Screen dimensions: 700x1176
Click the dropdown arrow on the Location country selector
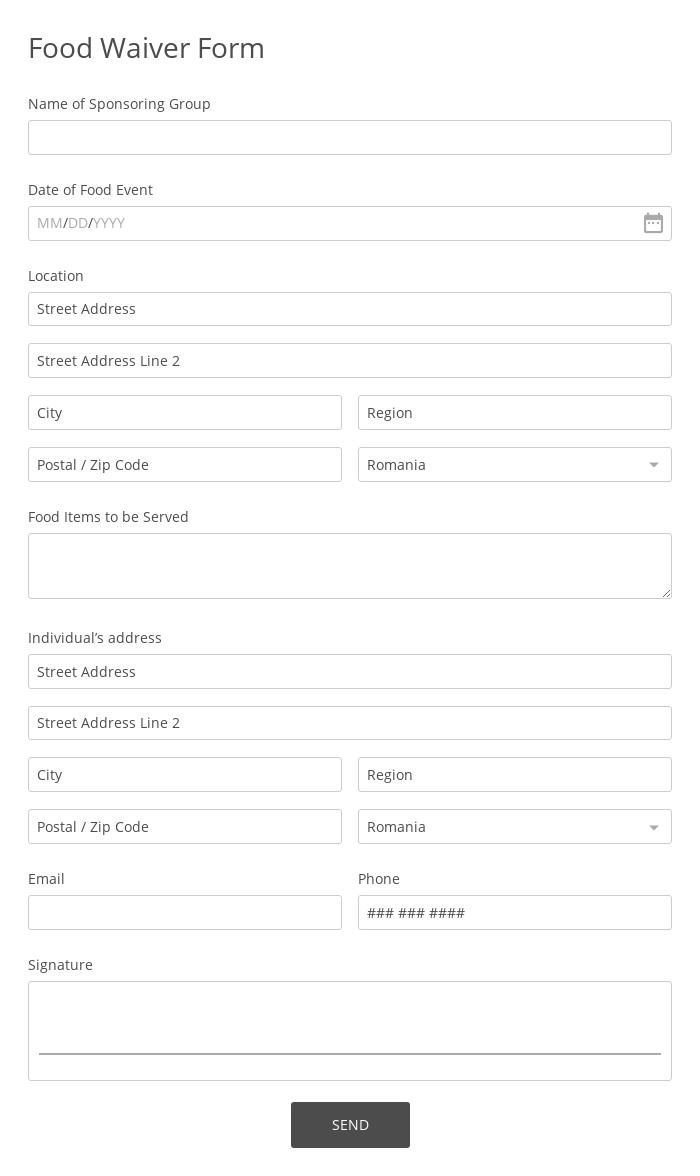[x=653, y=464]
